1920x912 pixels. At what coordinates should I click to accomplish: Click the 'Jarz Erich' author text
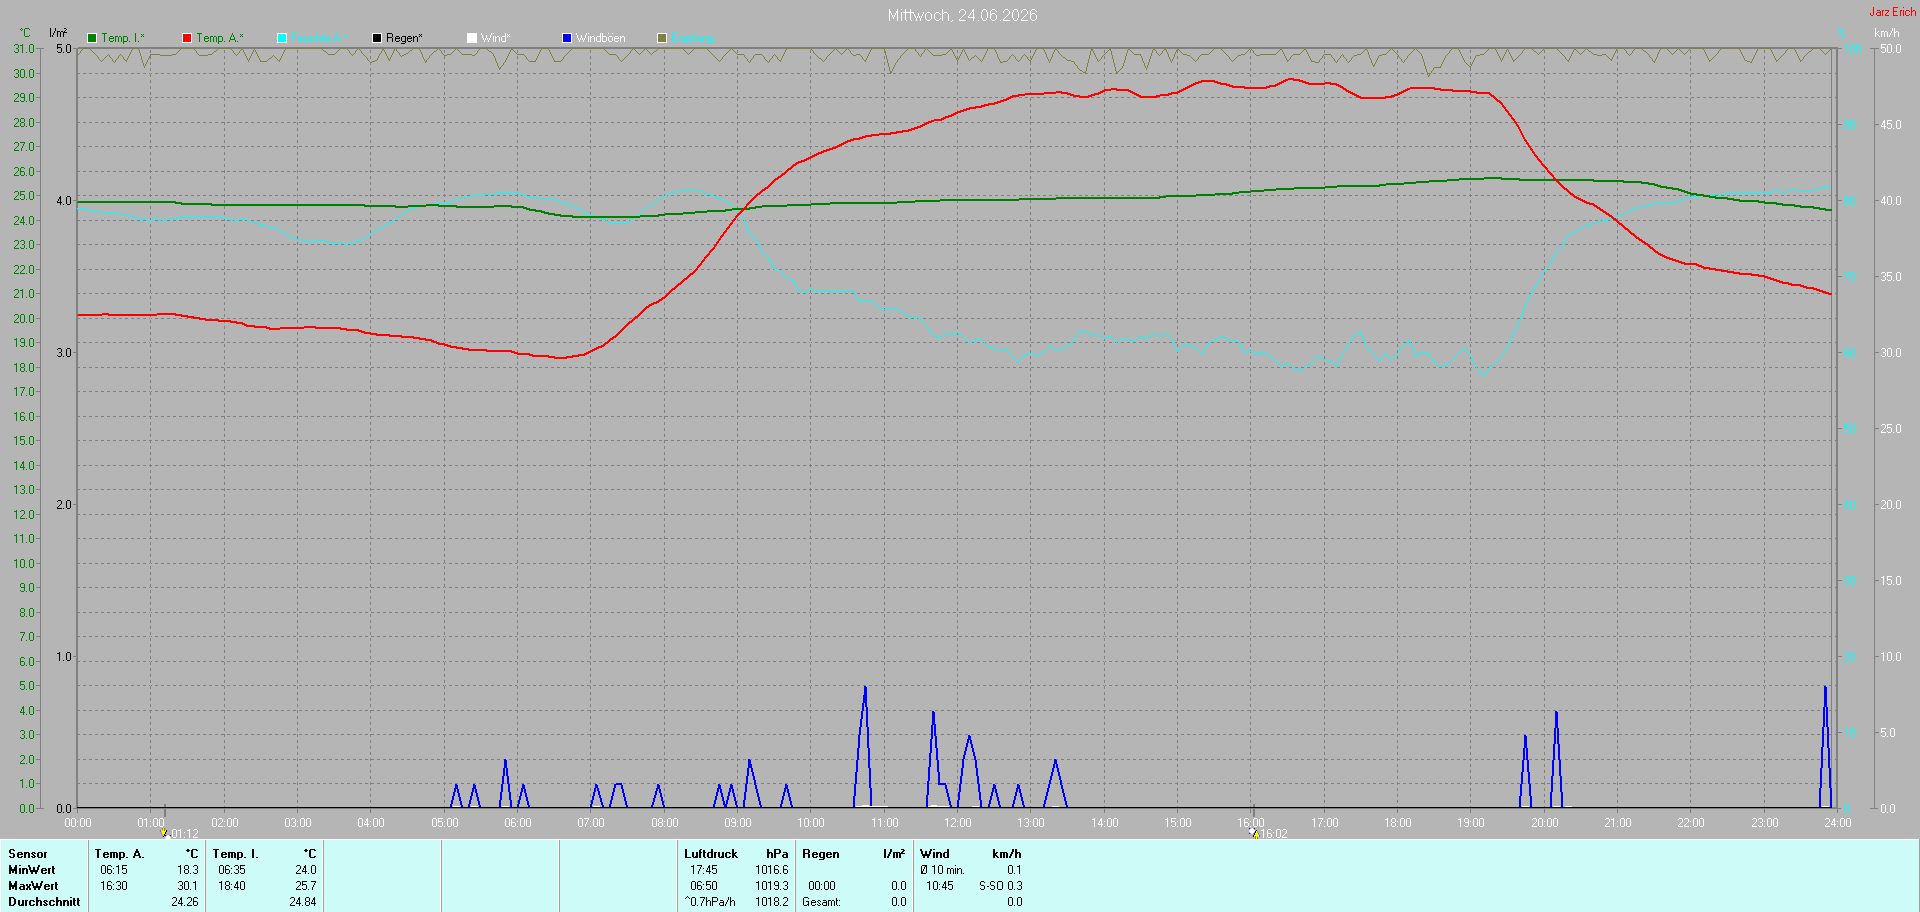(x=1893, y=12)
